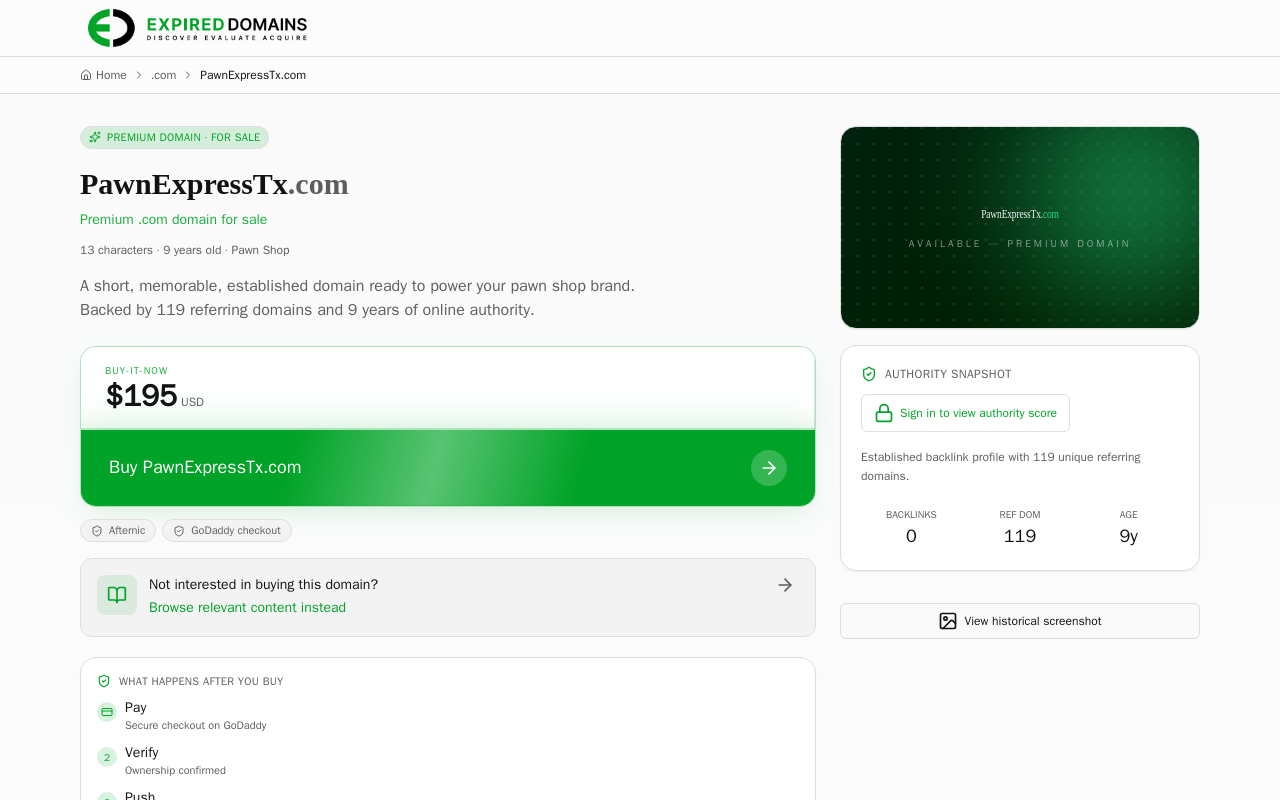Click the $195 price text
This screenshot has height=800, width=1280.
(142, 396)
